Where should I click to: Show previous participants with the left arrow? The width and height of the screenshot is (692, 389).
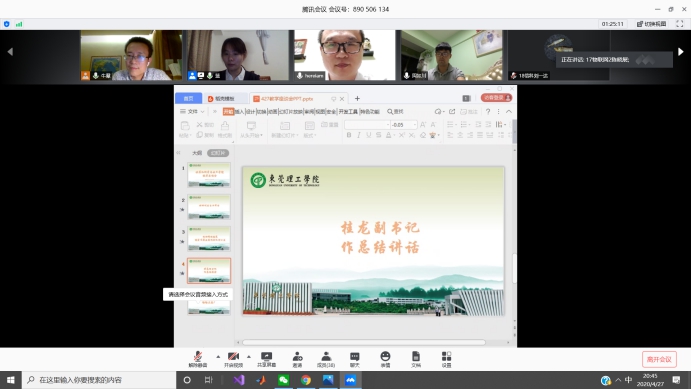point(10,52)
